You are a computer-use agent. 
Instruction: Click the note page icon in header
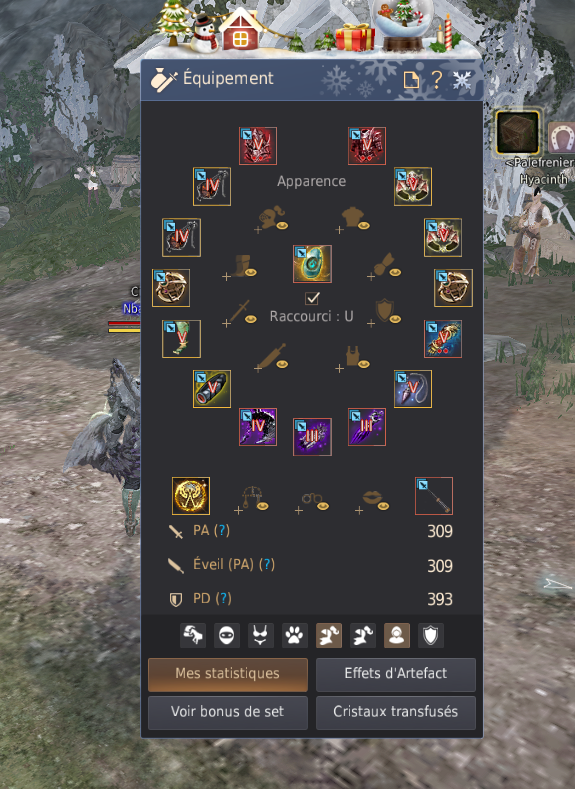click(411, 80)
